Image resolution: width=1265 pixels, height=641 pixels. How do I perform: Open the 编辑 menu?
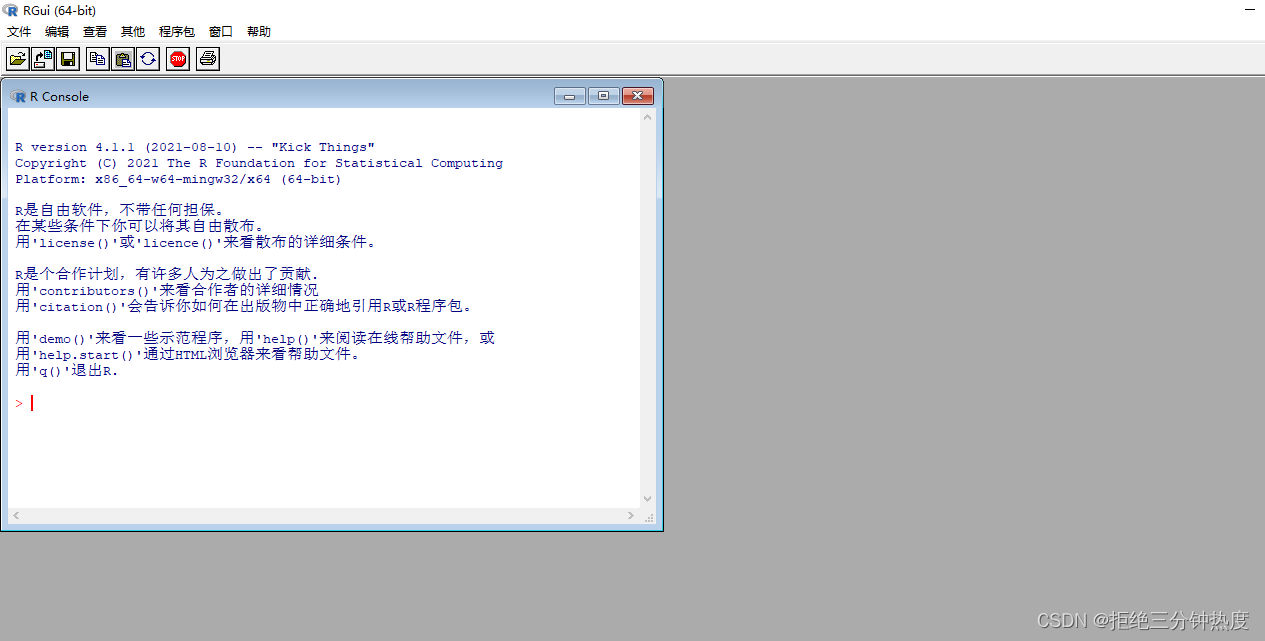click(x=57, y=32)
